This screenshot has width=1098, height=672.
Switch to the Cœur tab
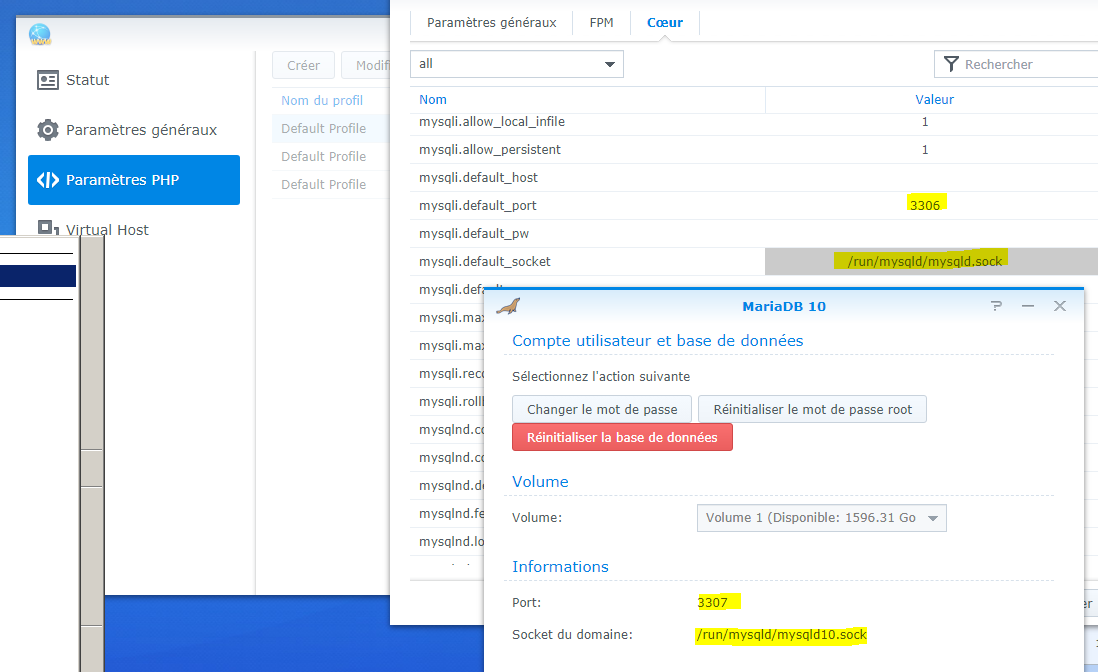[665, 22]
